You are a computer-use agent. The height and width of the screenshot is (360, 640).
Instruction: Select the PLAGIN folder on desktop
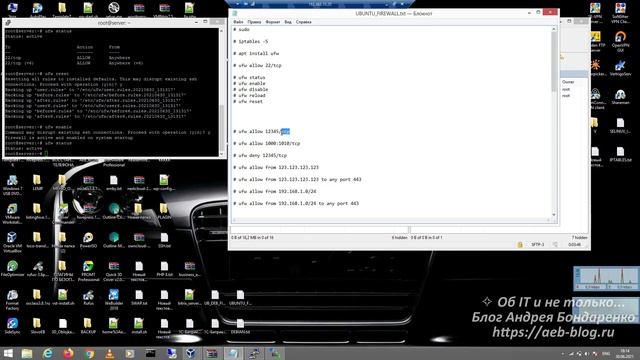[x=164, y=211]
